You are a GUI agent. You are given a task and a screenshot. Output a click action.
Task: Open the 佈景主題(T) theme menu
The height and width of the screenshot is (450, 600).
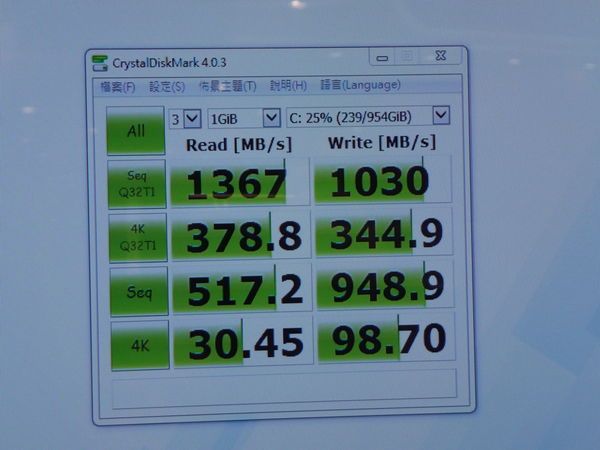(x=227, y=86)
